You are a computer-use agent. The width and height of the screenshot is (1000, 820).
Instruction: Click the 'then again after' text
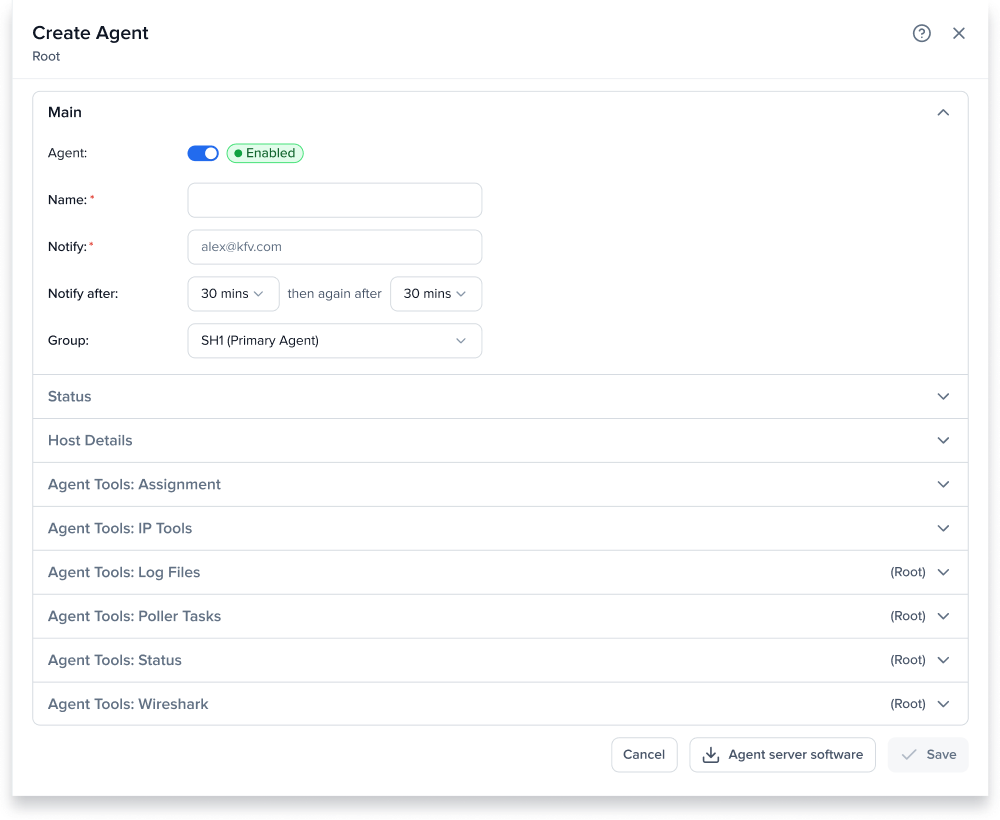pyautogui.click(x=334, y=294)
